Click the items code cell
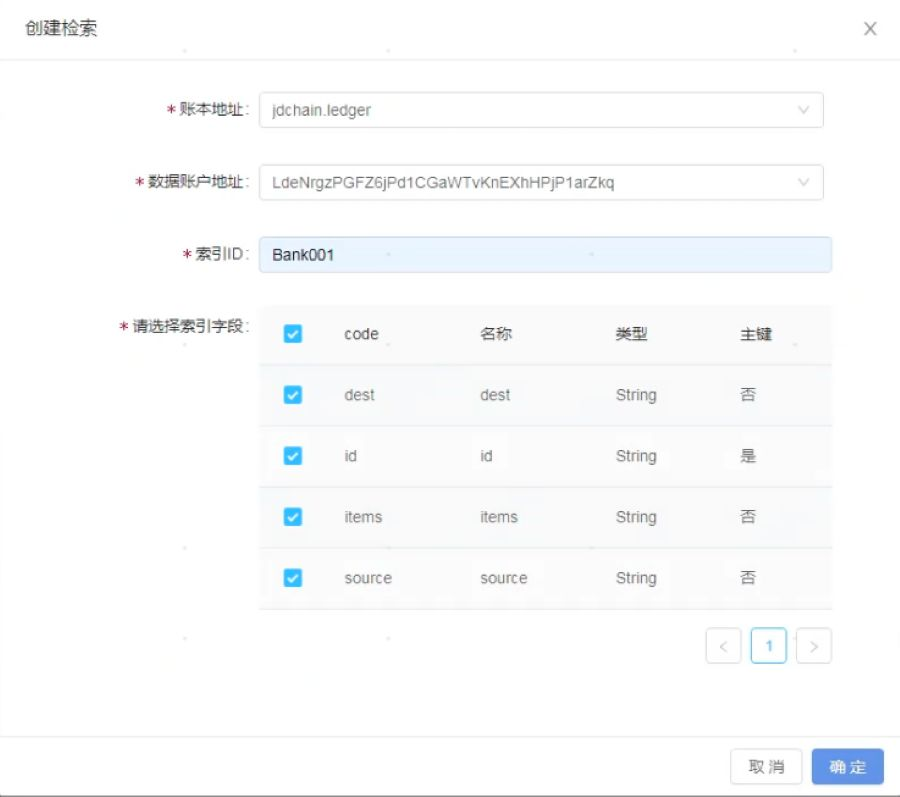Screen dimensions: 900x797 click(x=363, y=517)
